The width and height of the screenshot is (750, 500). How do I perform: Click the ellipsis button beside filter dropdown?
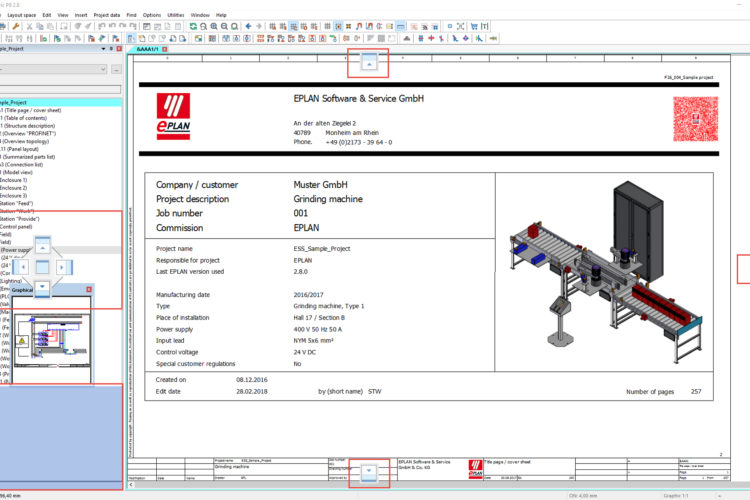(116, 69)
